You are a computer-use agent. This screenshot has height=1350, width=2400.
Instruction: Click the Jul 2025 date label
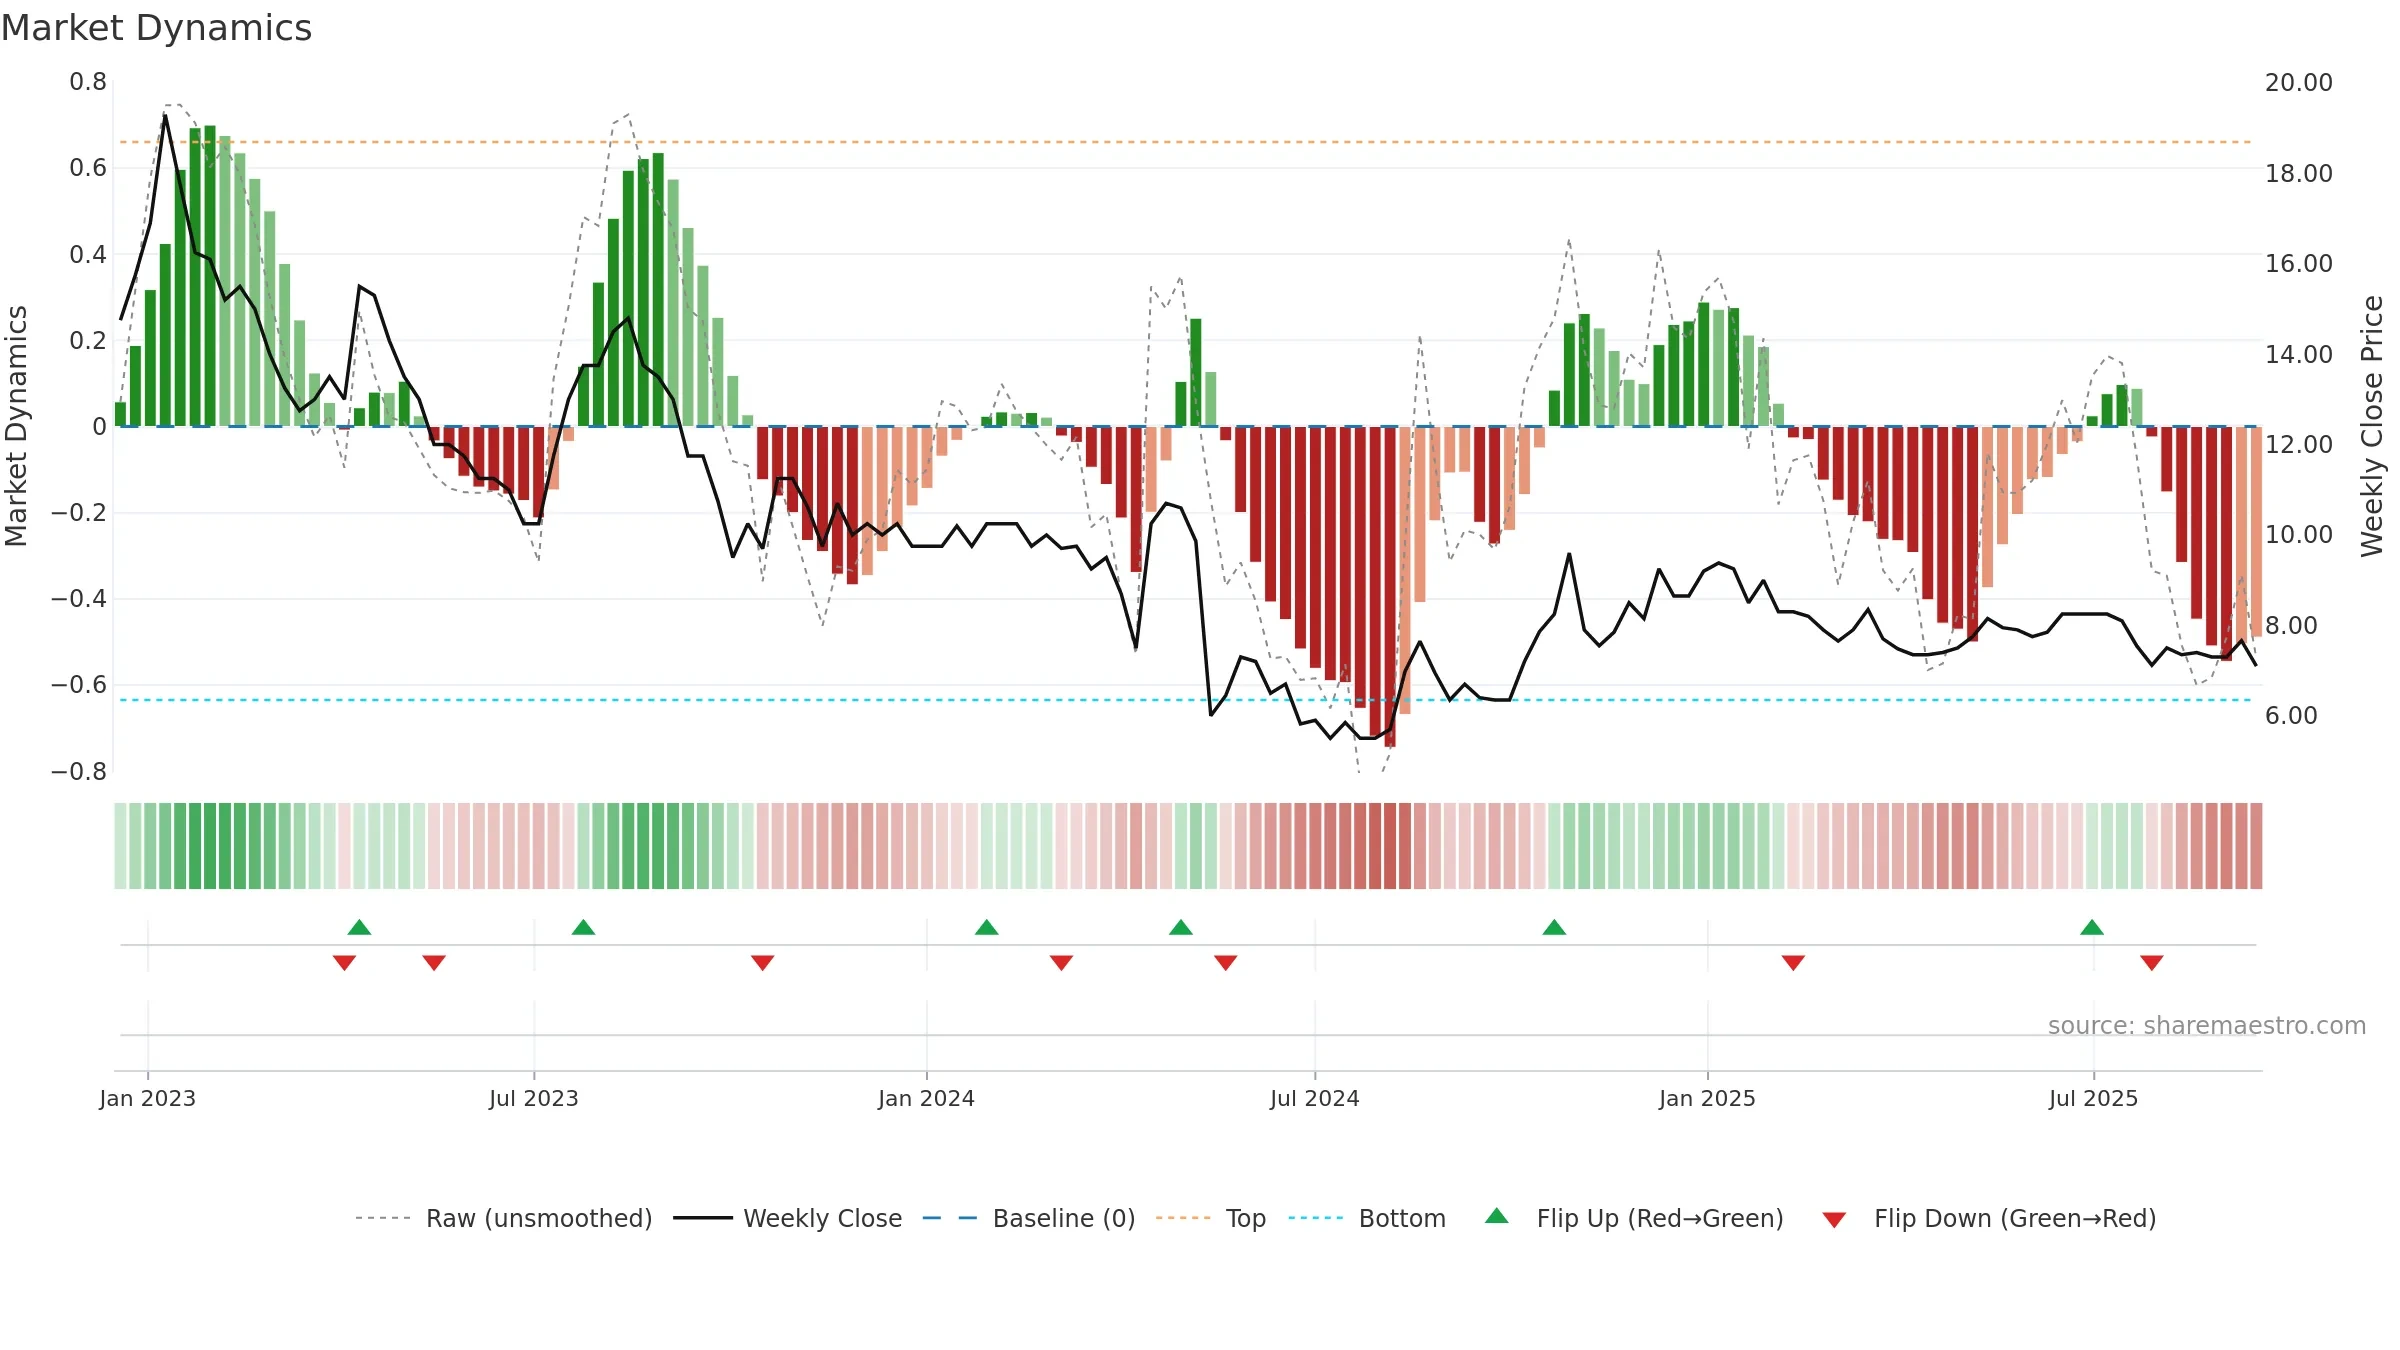click(x=2094, y=1098)
